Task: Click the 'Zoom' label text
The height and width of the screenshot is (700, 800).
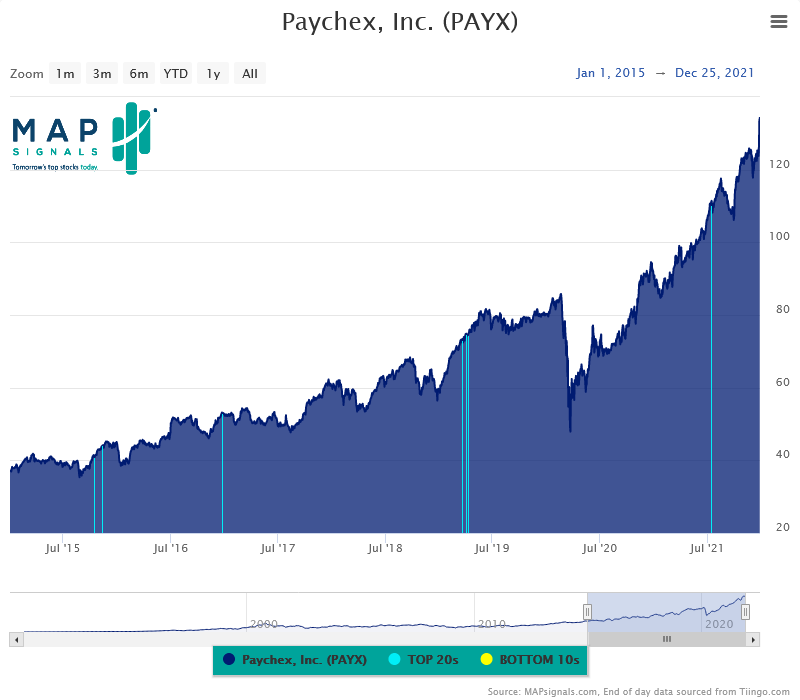Action: [x=27, y=74]
